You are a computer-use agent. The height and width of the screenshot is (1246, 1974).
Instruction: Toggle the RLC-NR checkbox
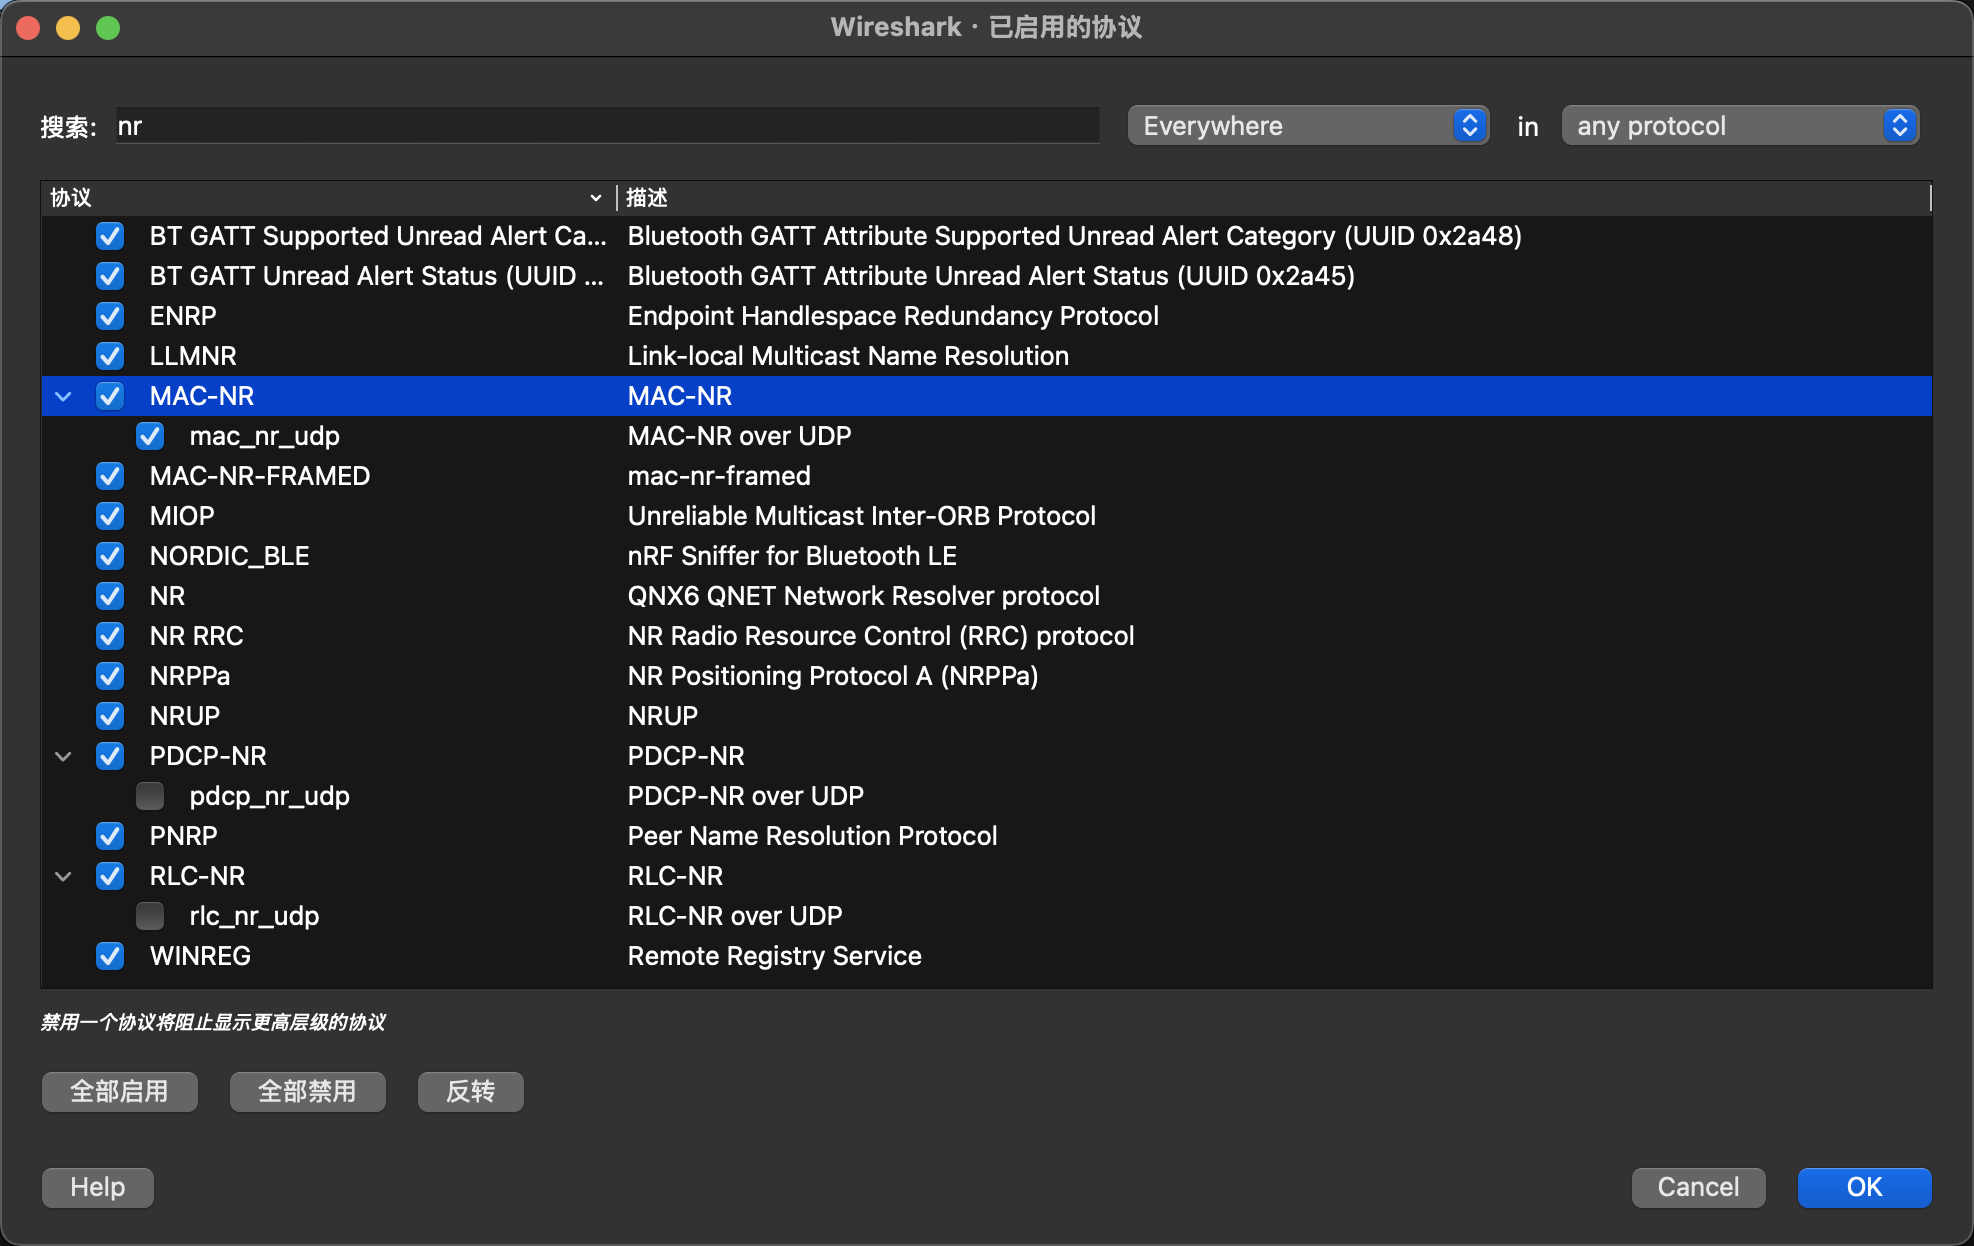tap(110, 876)
